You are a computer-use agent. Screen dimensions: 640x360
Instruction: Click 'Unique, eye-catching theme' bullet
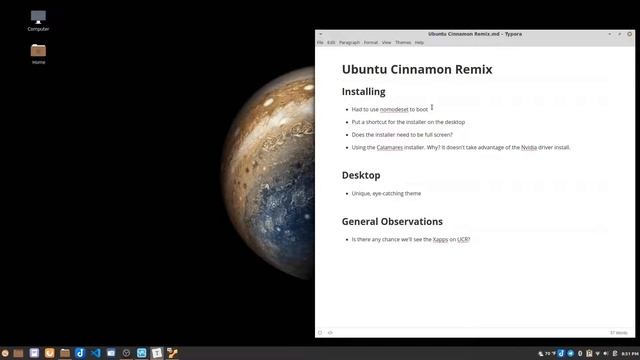386,193
